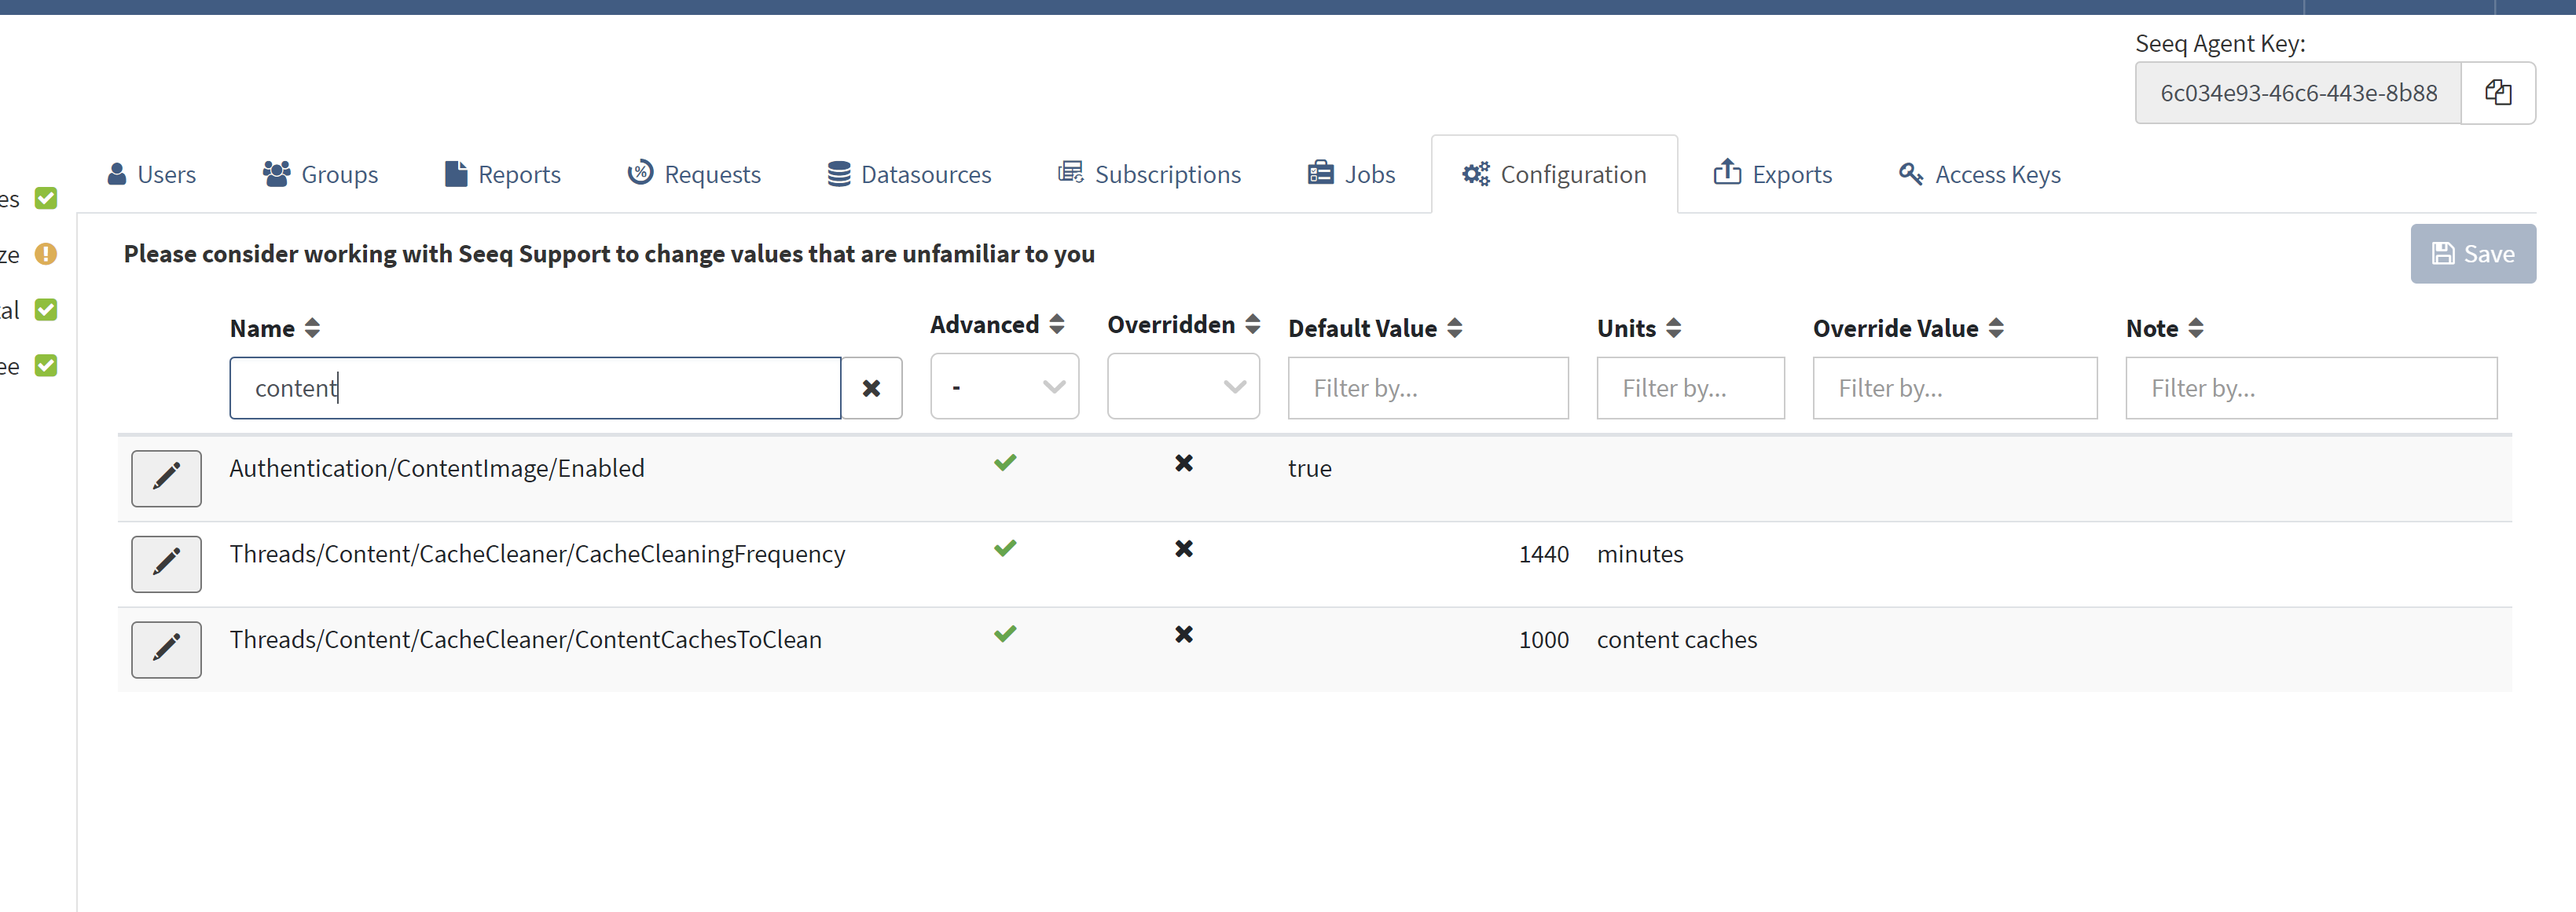Edit the Authentication/ContentImage/Enabled setting
The height and width of the screenshot is (912, 2576).
[x=166, y=477]
